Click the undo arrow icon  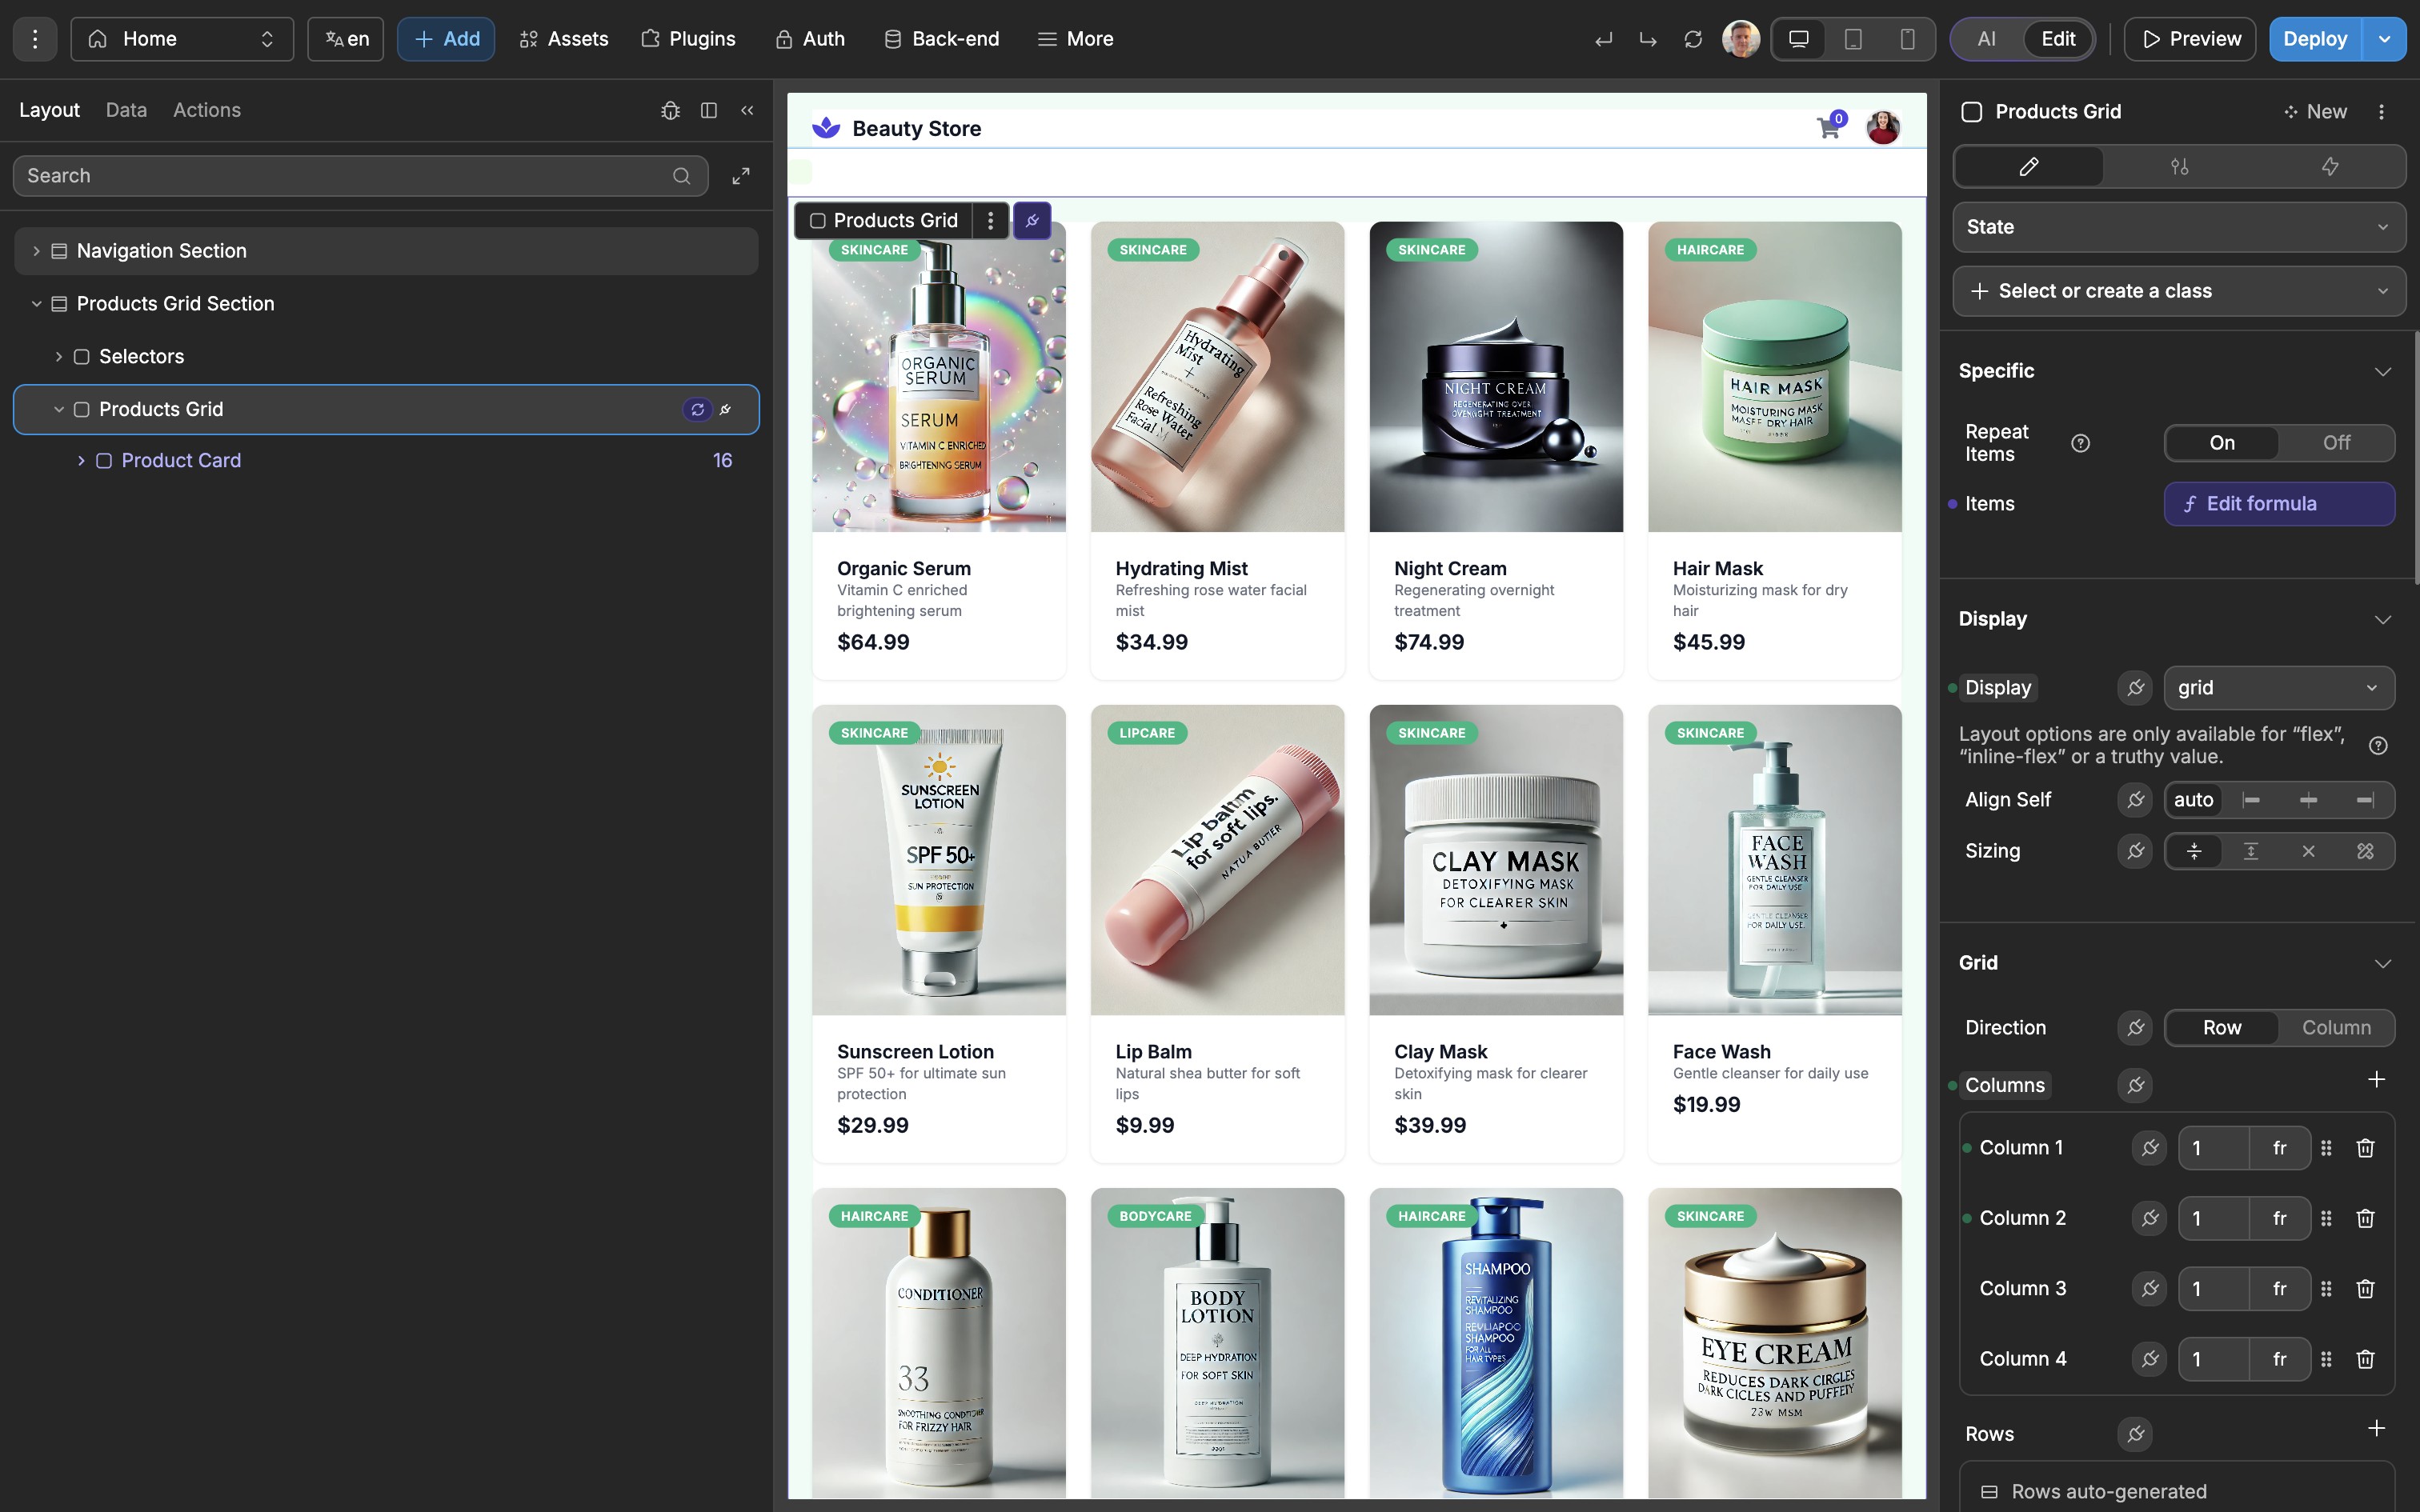click(1604, 39)
